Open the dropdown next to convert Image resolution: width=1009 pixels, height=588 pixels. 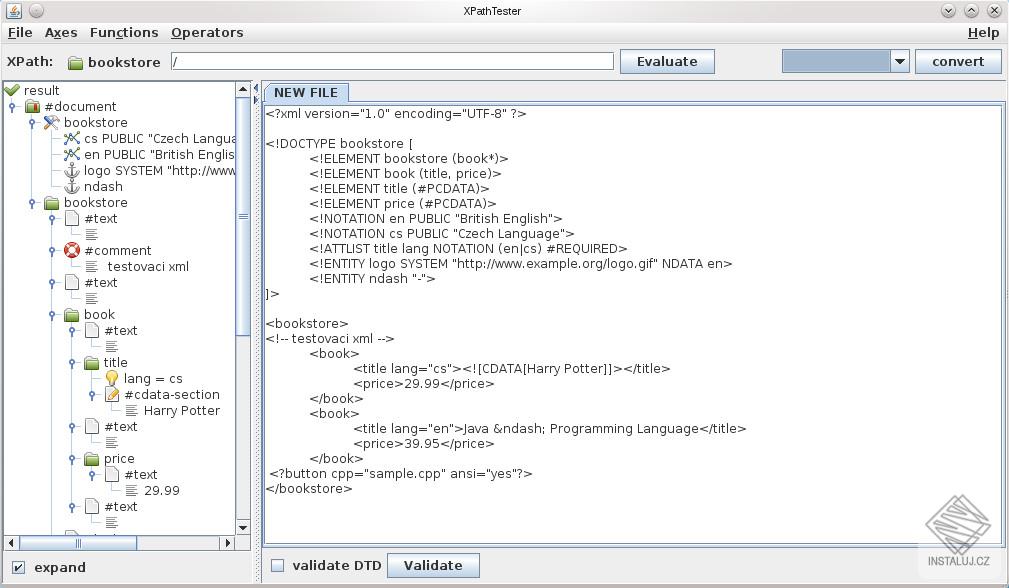click(x=897, y=61)
